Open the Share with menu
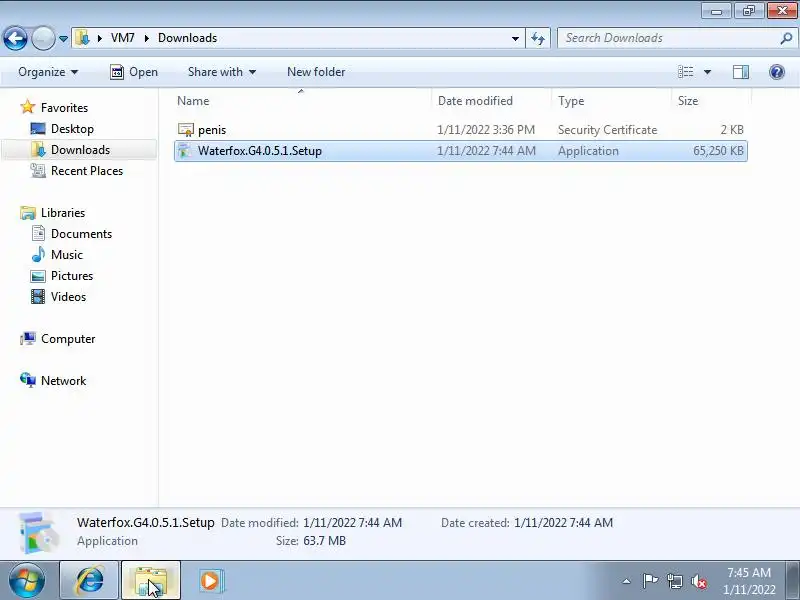Viewport: 800px width, 600px height. (221, 72)
